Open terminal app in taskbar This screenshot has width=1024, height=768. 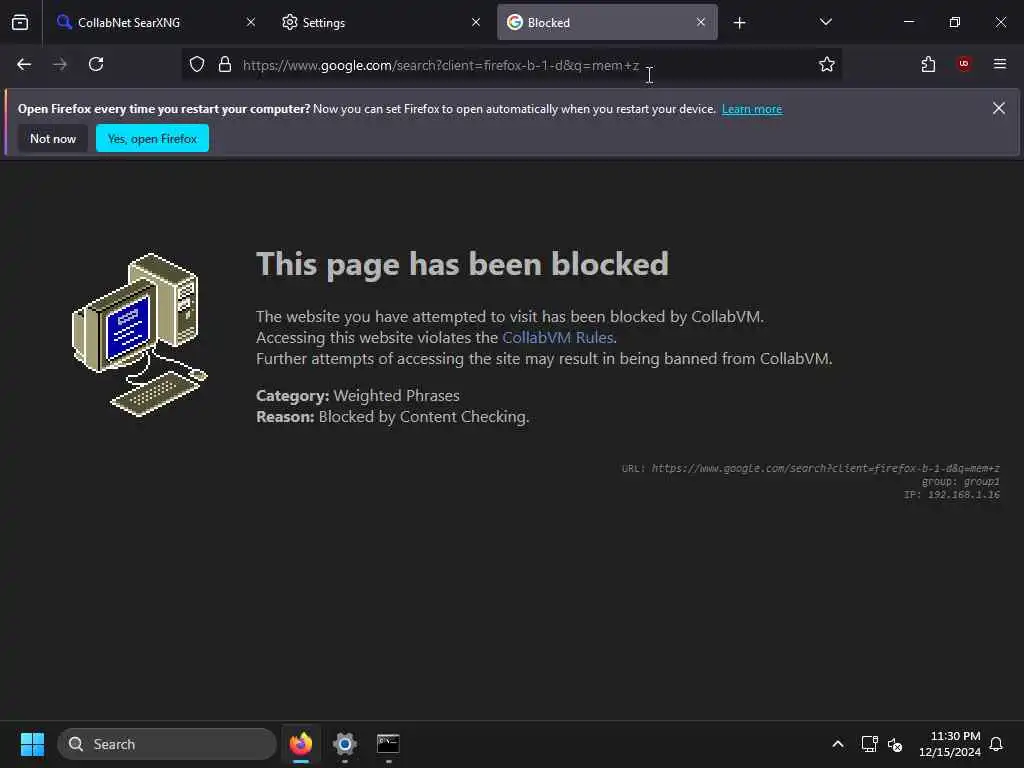click(388, 744)
